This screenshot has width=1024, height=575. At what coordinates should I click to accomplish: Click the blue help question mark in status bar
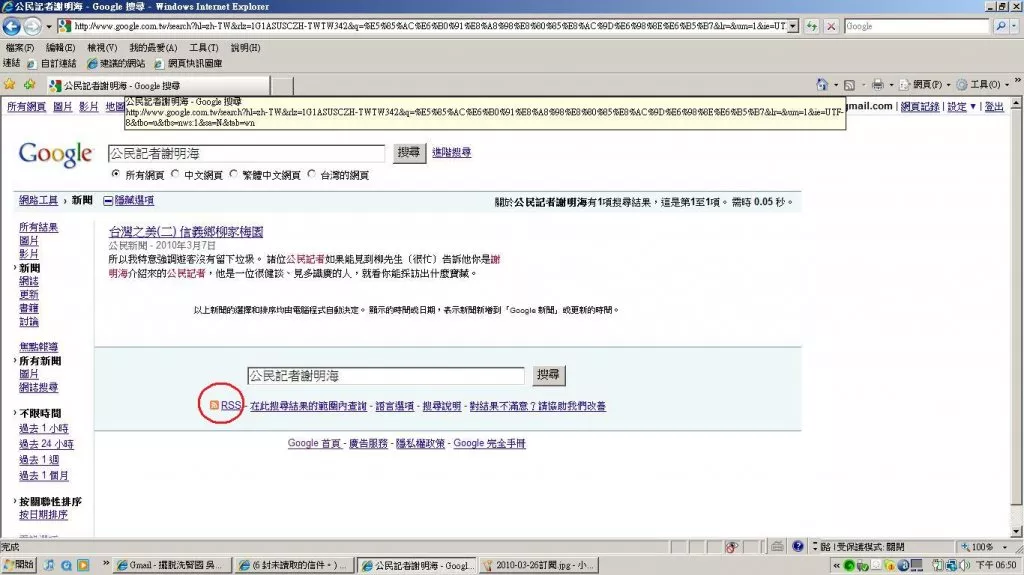pos(798,546)
